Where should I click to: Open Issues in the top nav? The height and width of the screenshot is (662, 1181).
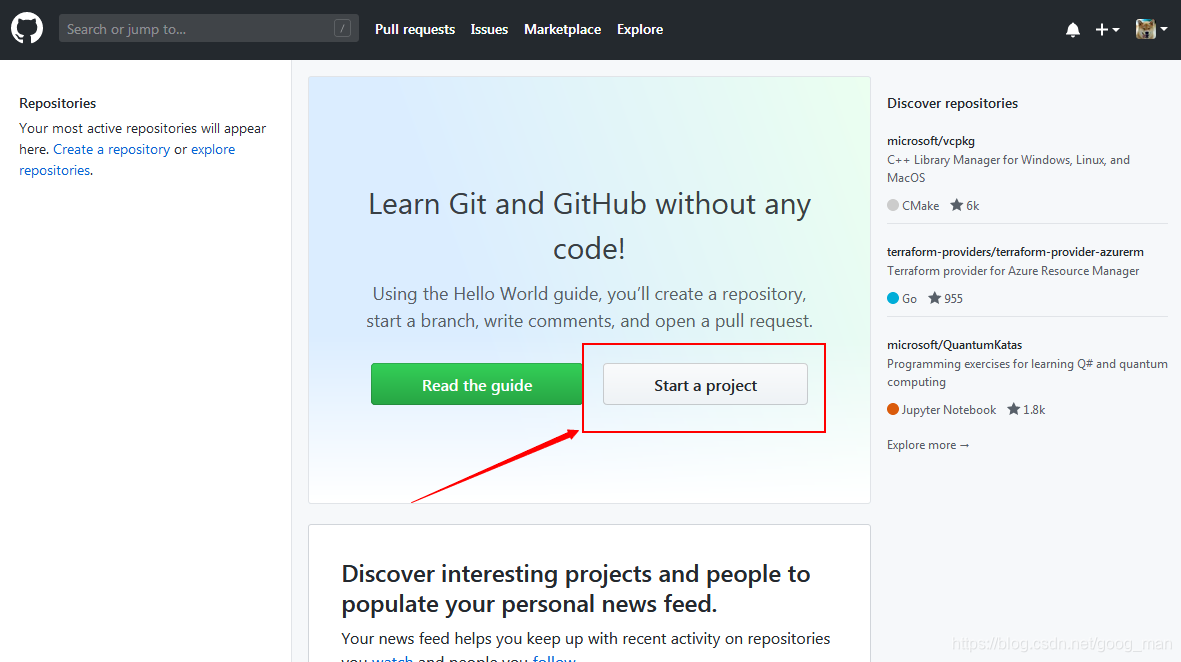pos(490,29)
